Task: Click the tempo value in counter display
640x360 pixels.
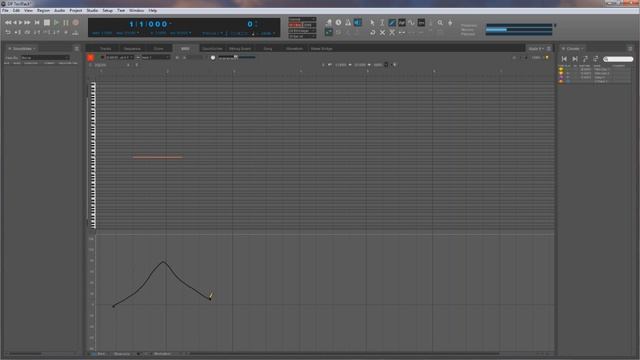Action: coord(266,33)
